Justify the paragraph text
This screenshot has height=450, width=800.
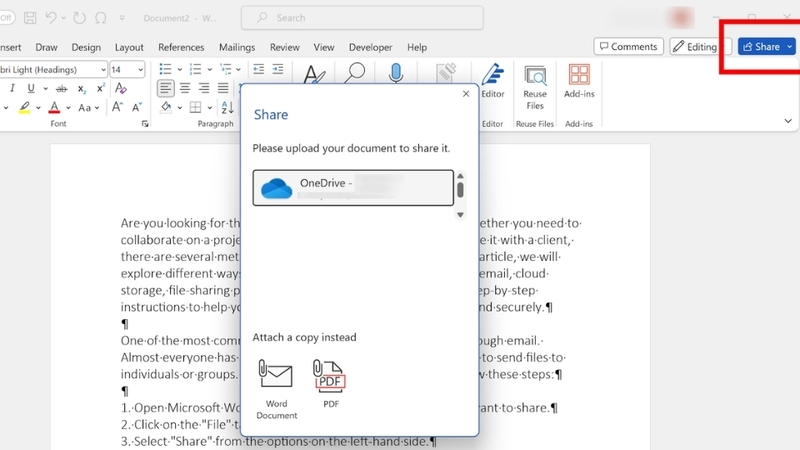point(223,88)
